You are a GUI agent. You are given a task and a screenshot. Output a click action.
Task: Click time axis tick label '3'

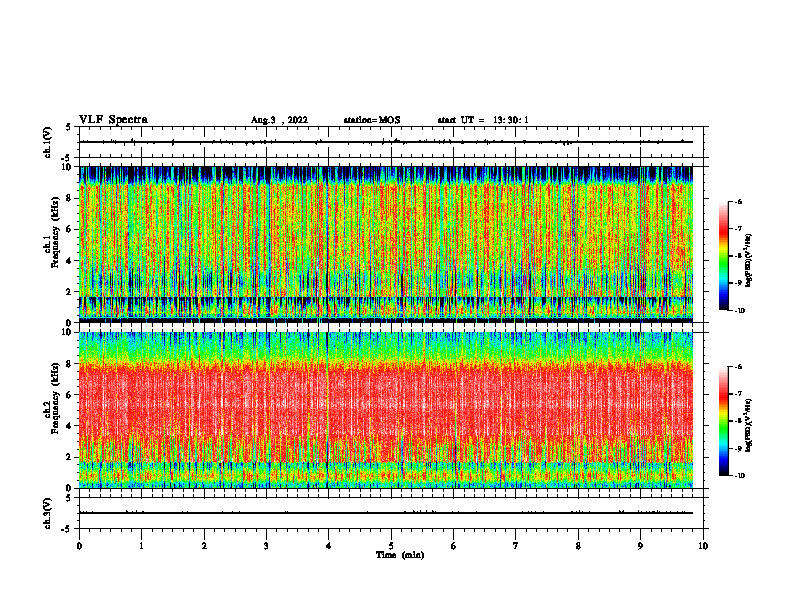(266, 546)
